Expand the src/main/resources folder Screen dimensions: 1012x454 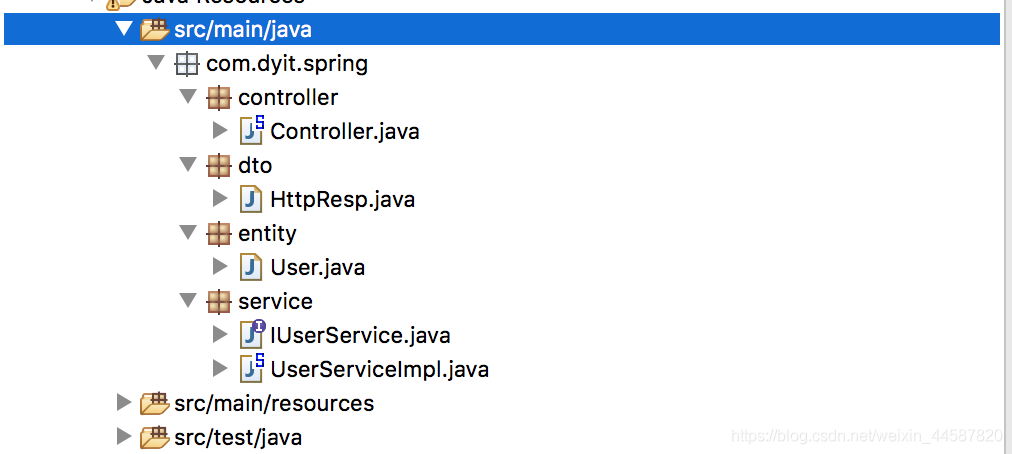[x=124, y=404]
